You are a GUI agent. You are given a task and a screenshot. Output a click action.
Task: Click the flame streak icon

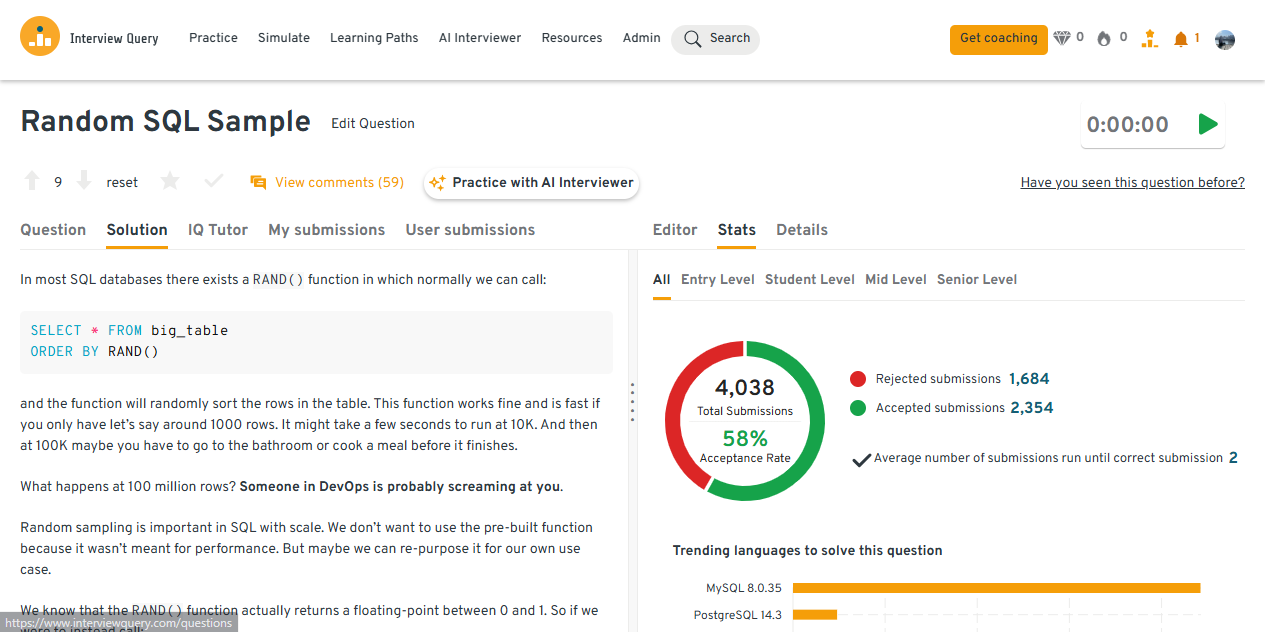[x=1104, y=39]
